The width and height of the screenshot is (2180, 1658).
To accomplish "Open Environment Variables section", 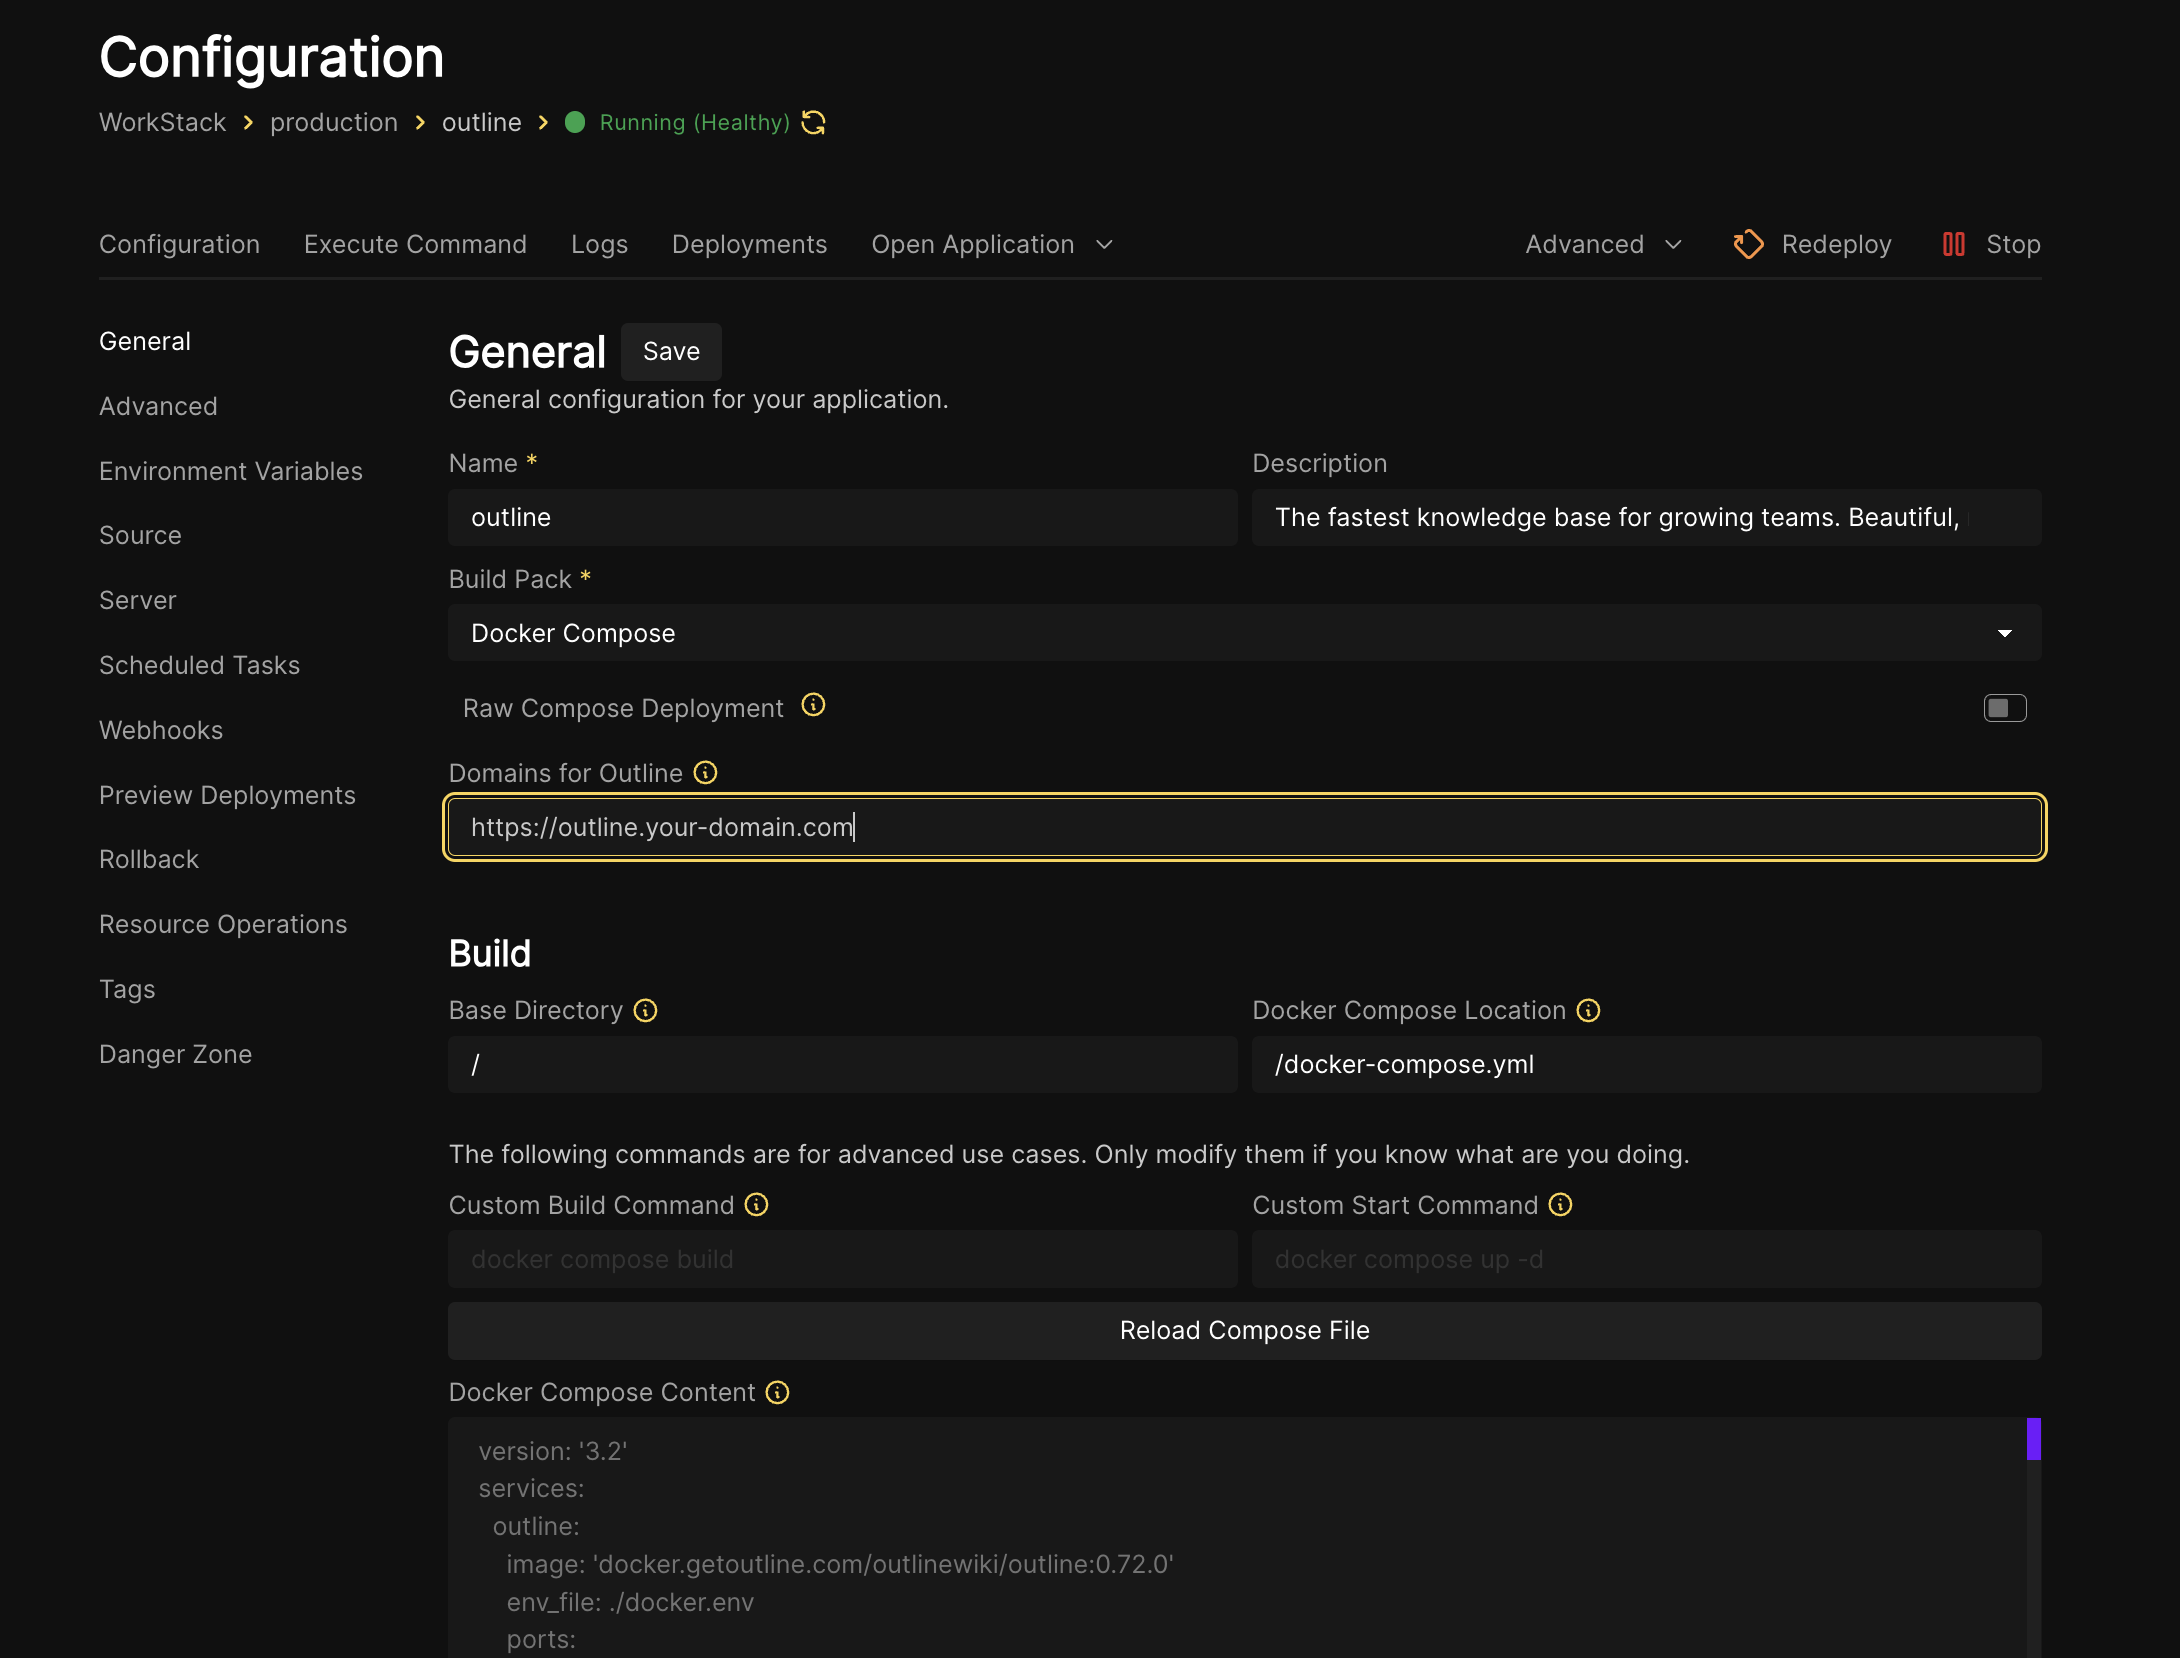I will [231, 472].
